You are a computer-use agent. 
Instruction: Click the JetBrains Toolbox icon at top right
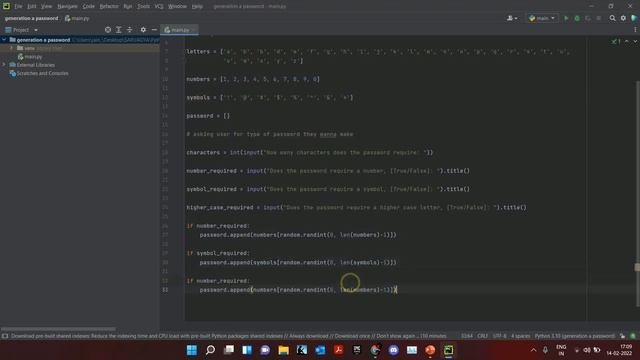click(634, 18)
